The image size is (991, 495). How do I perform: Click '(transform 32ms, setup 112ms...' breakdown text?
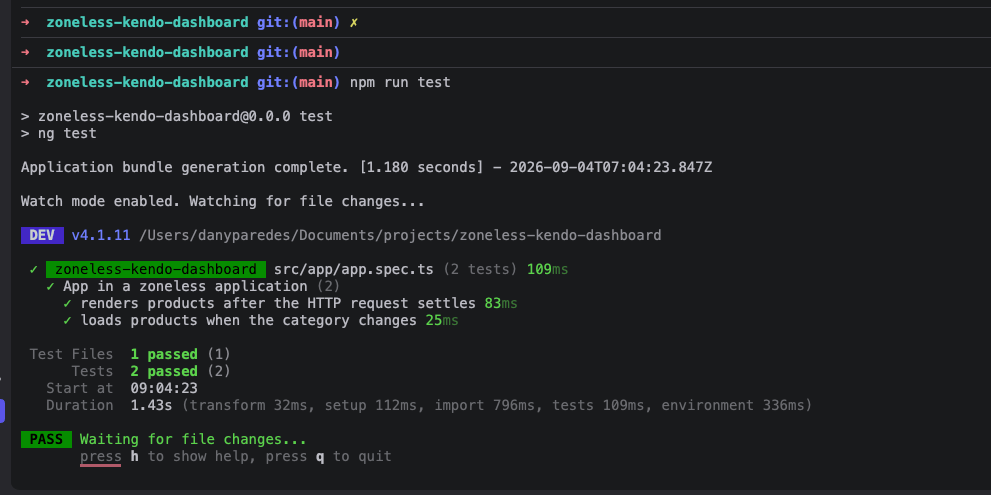tap(497, 405)
